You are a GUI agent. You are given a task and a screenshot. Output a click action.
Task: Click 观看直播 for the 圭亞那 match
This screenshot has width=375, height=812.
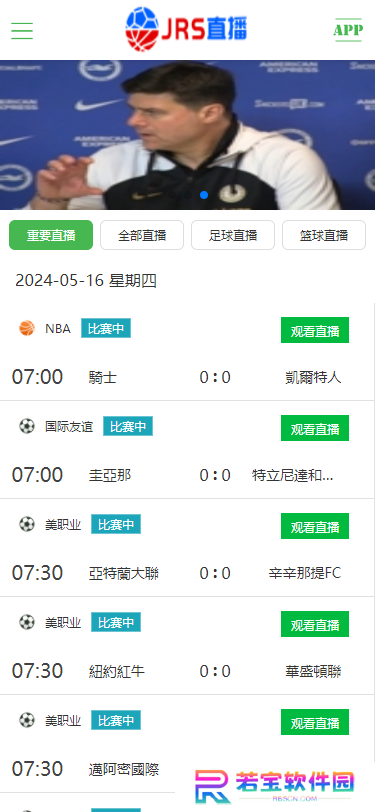[315, 428]
